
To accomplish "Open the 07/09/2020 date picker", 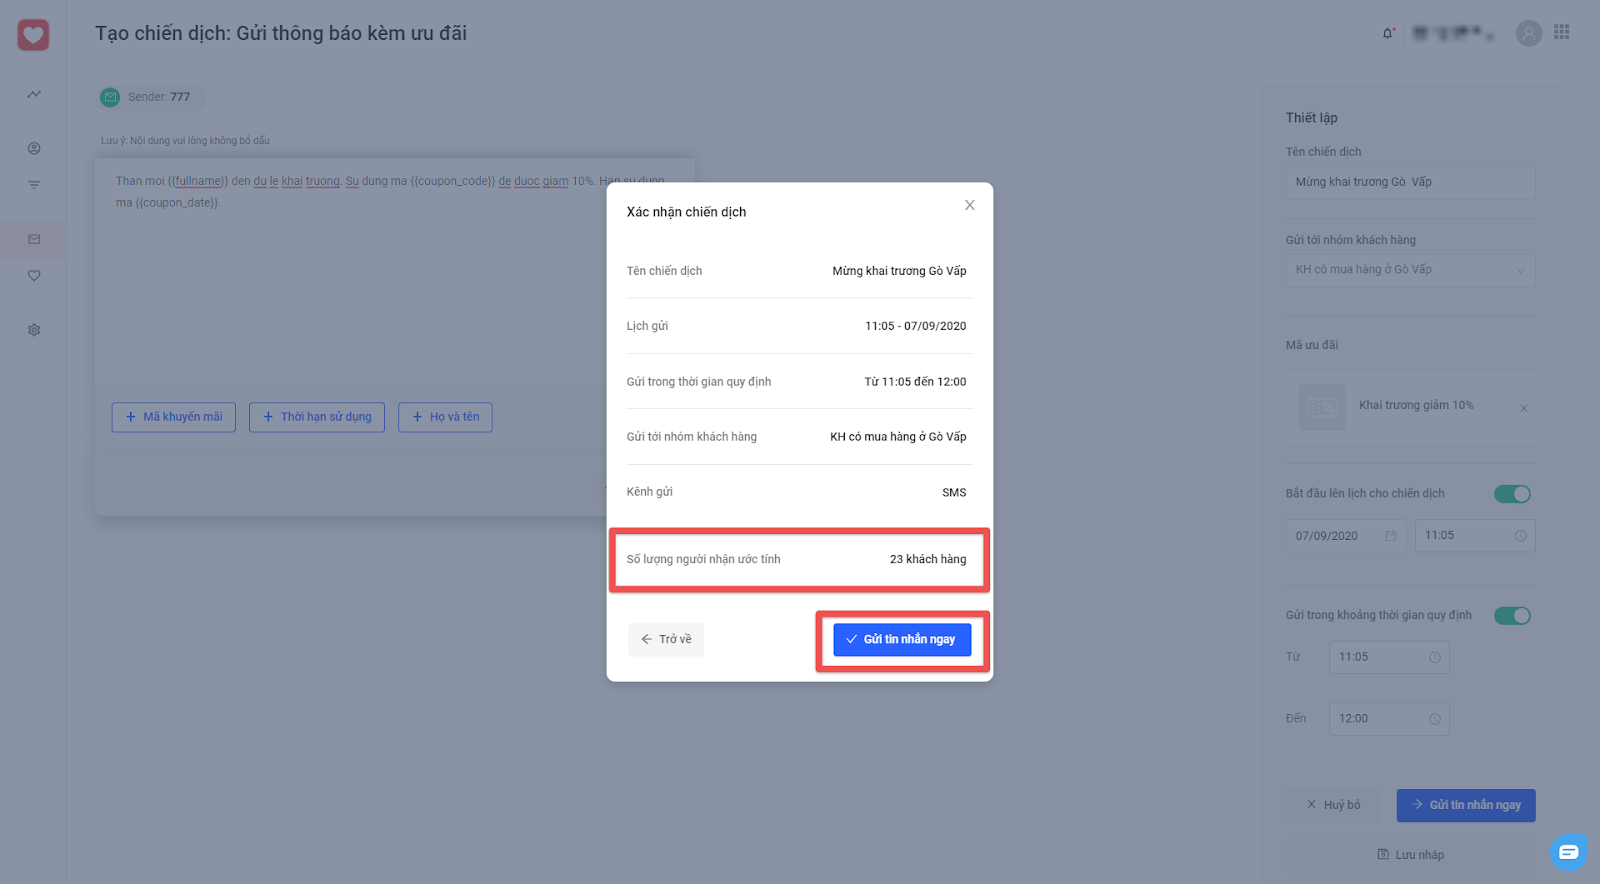I will [x=1346, y=536].
